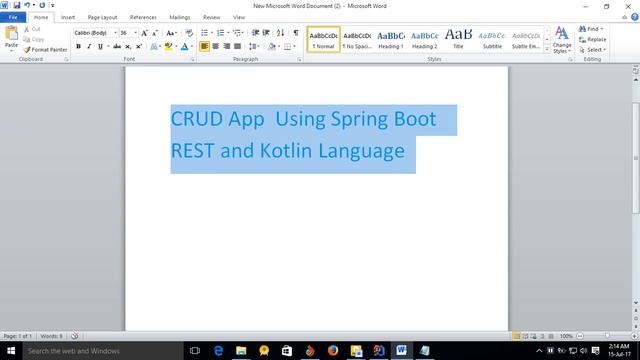Click the Paste clipboard icon
Screen dimensions: 640x360
(11, 33)
